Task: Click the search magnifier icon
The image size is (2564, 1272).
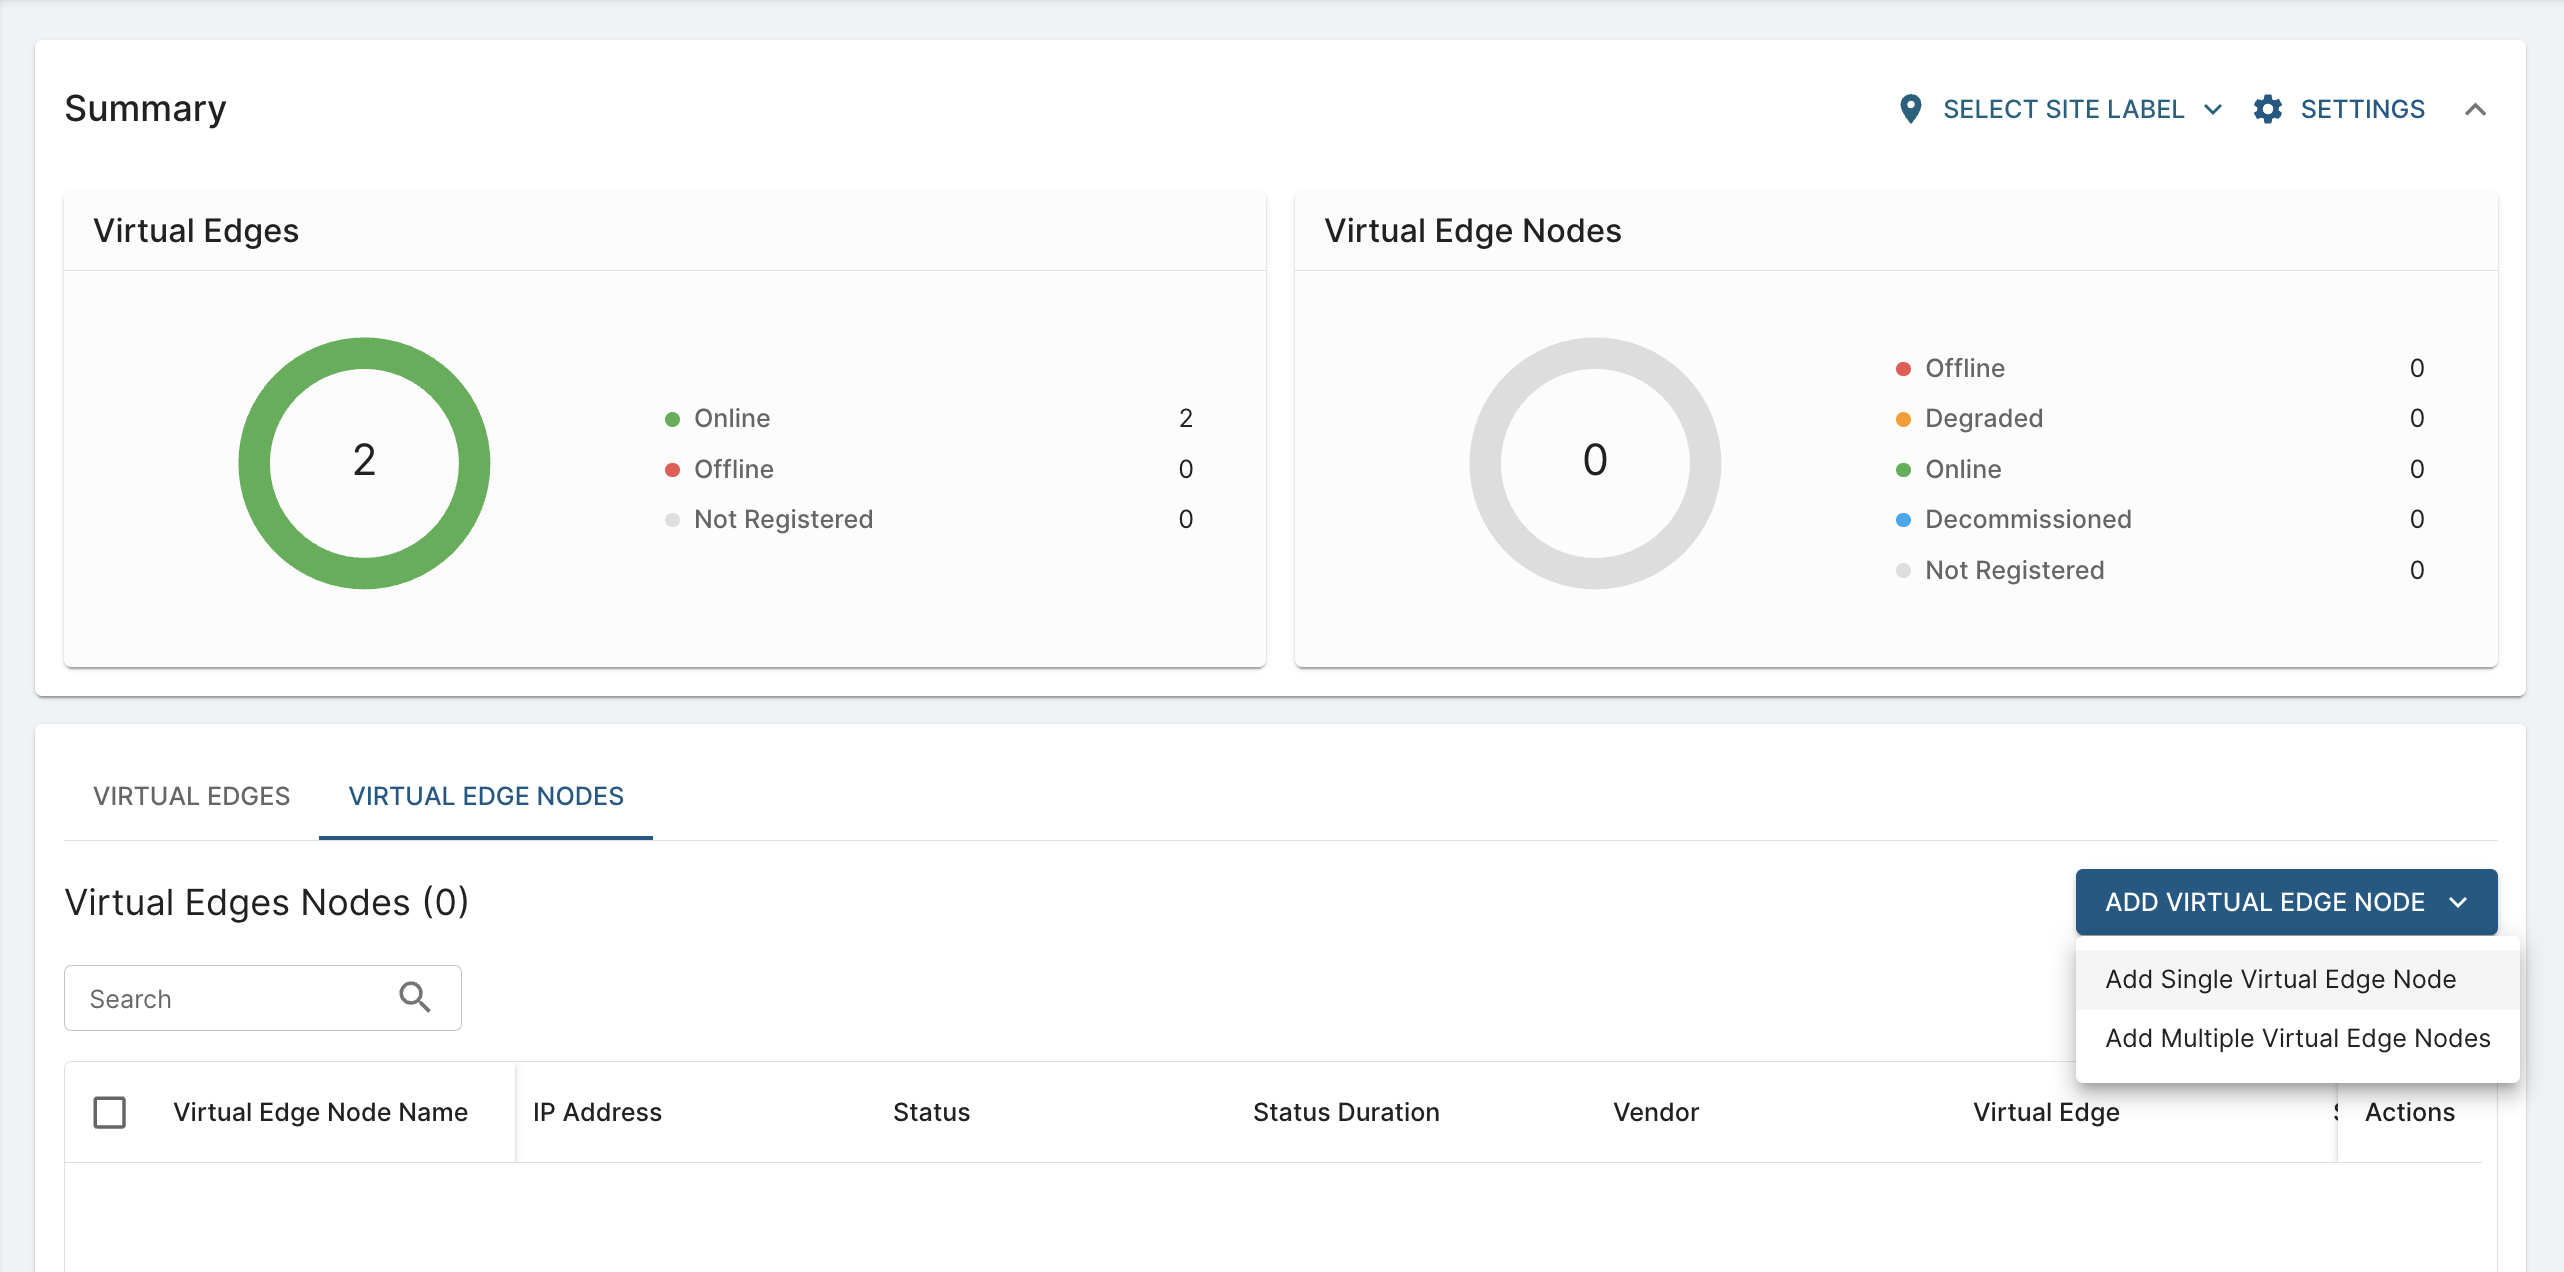Action: tap(414, 997)
